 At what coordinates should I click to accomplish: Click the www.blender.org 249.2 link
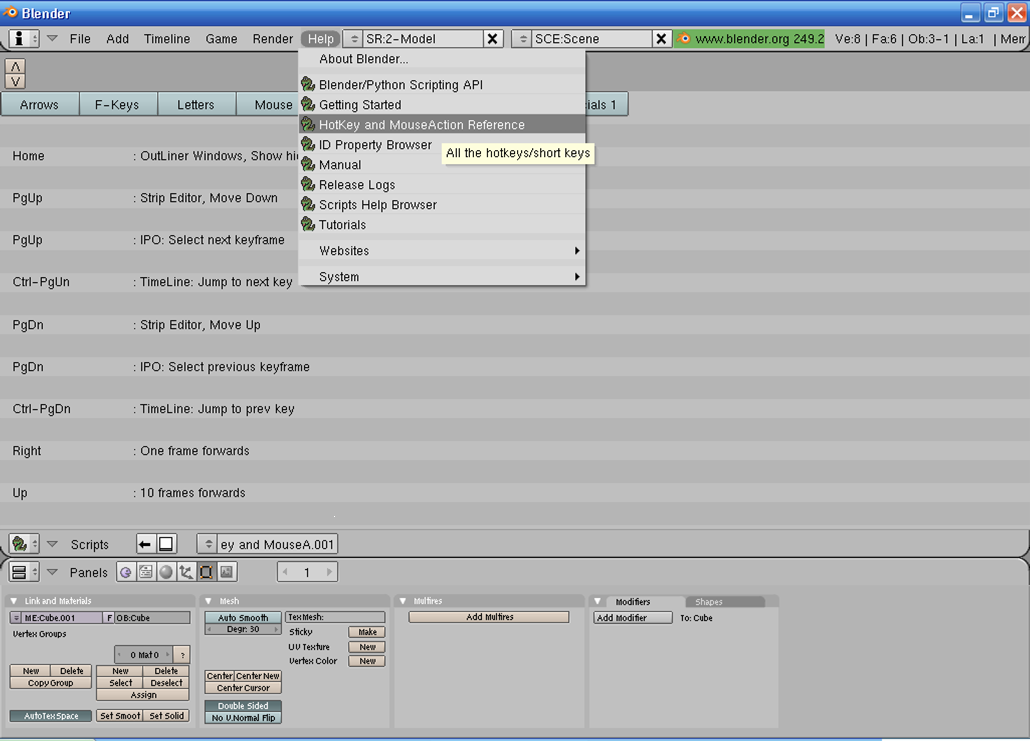coord(759,39)
